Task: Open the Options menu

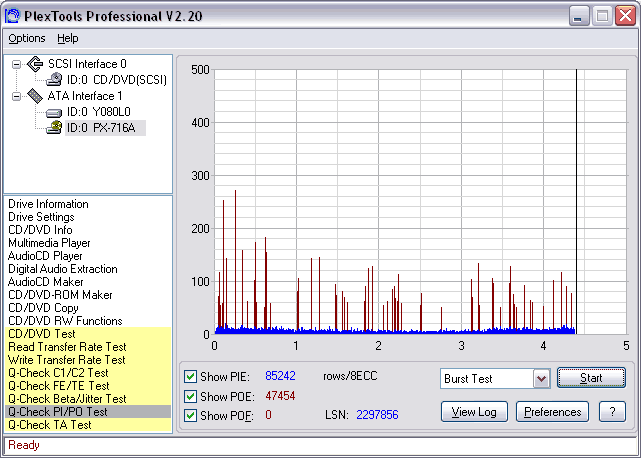Action: pyautogui.click(x=27, y=38)
